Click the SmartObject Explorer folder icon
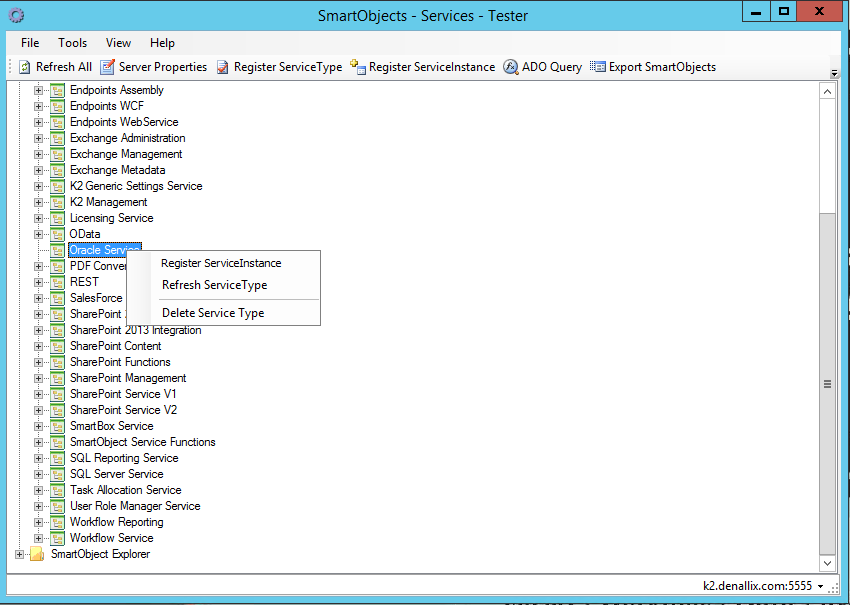The width and height of the screenshot is (850, 605). (37, 554)
